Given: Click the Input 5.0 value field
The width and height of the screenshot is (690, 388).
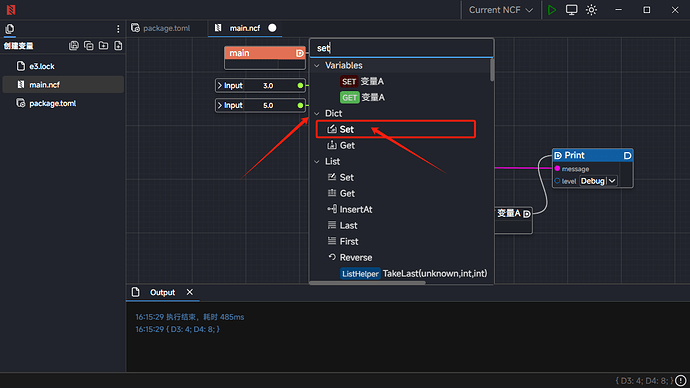Looking at the screenshot, I should [x=268, y=105].
